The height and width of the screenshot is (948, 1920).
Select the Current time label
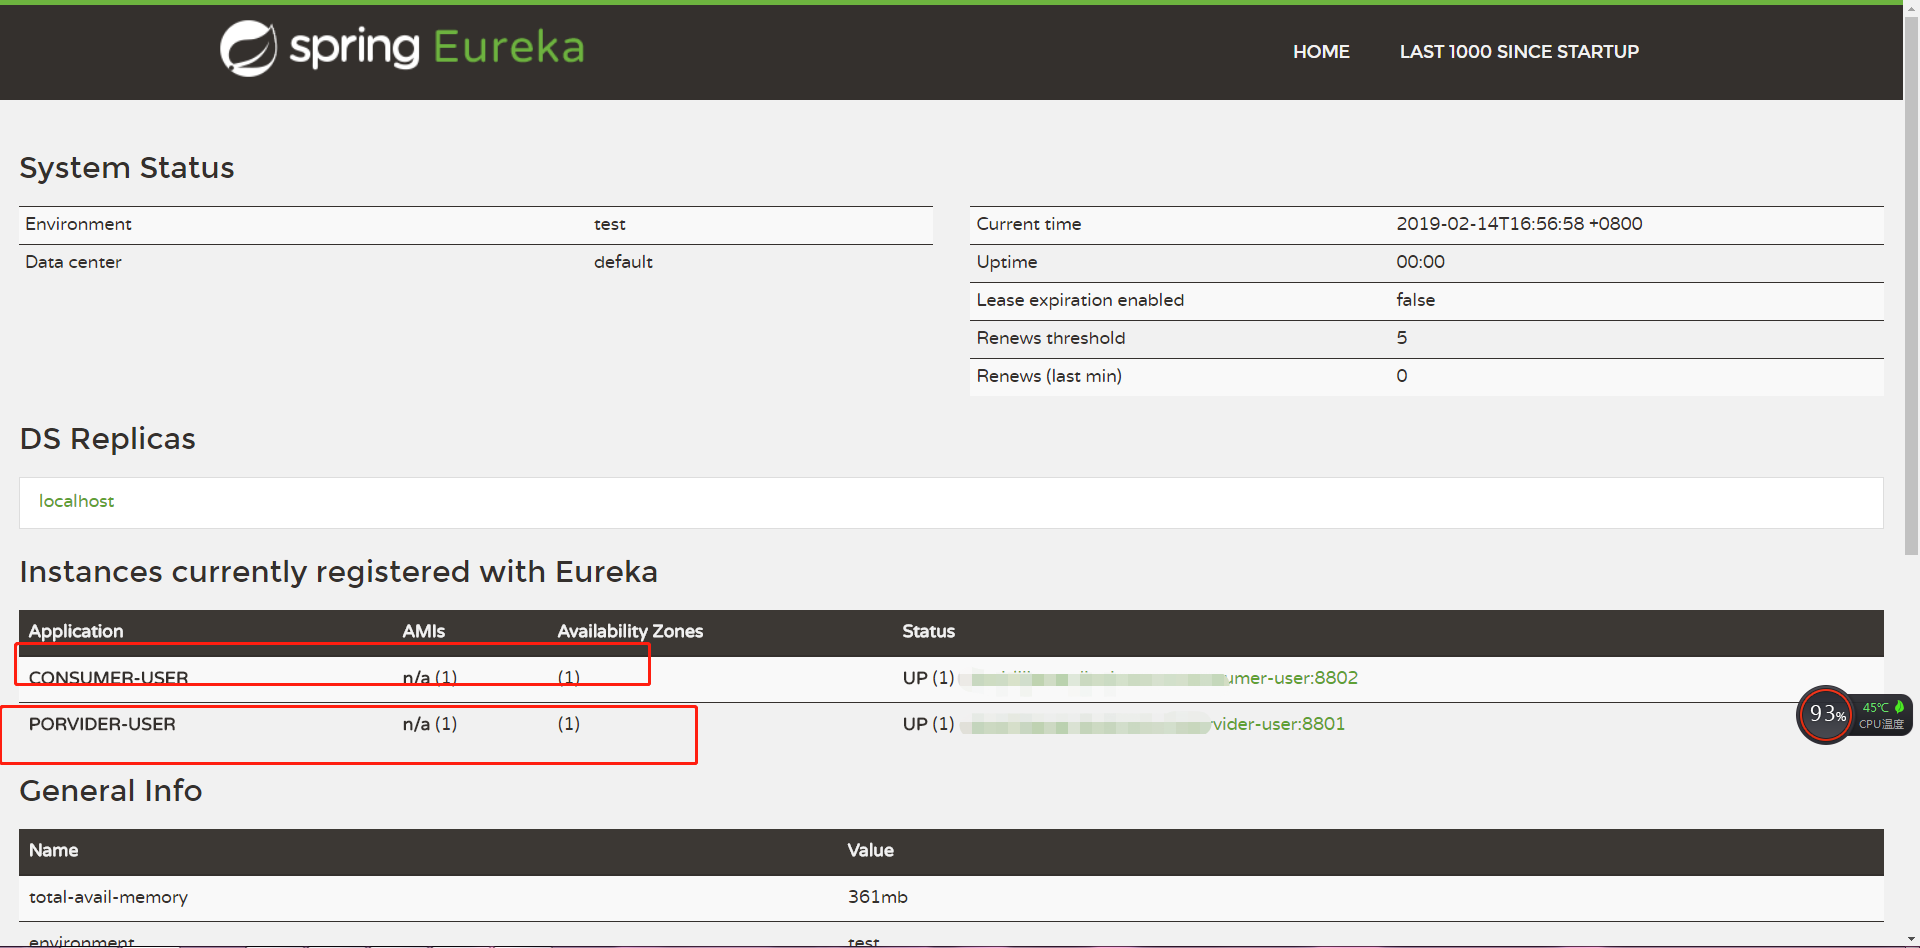pos(1029,224)
